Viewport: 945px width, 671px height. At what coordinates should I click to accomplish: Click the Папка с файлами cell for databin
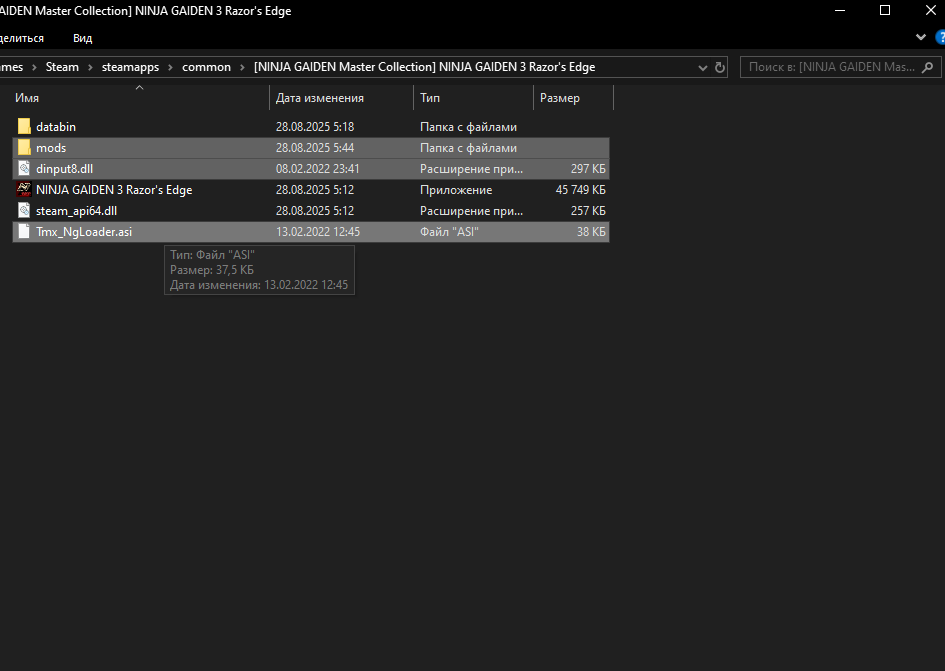(468, 127)
